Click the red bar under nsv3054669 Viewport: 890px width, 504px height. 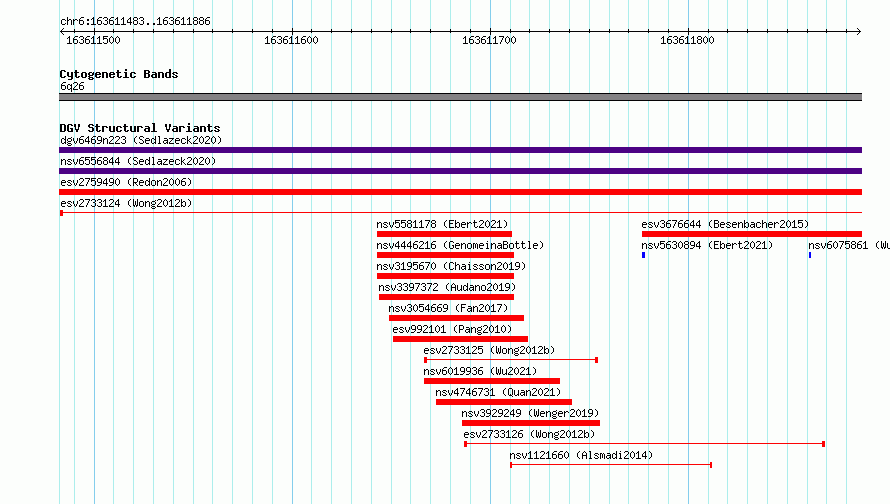(456, 318)
